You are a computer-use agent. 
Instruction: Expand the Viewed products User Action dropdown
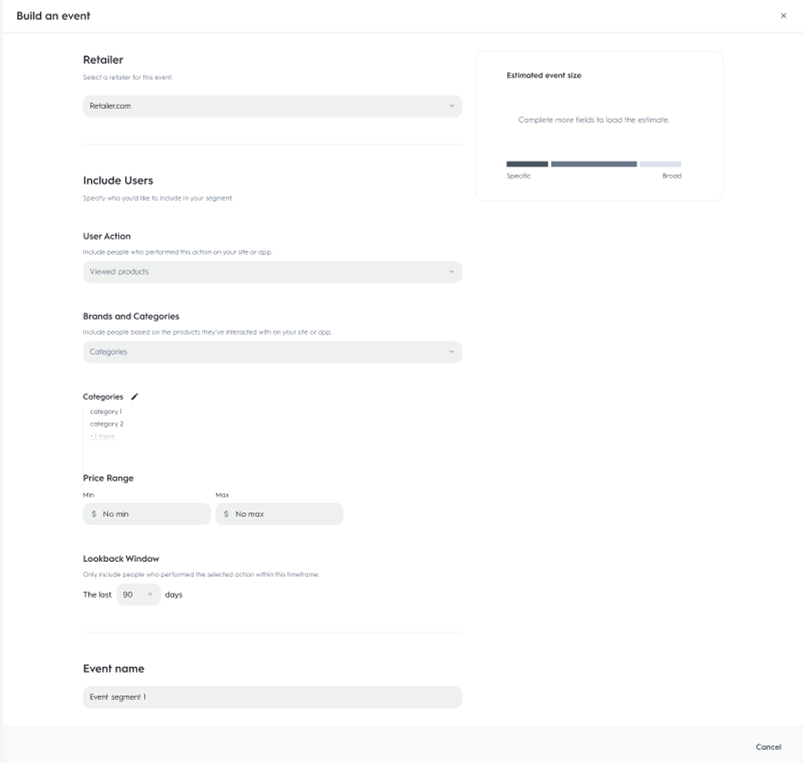point(272,272)
